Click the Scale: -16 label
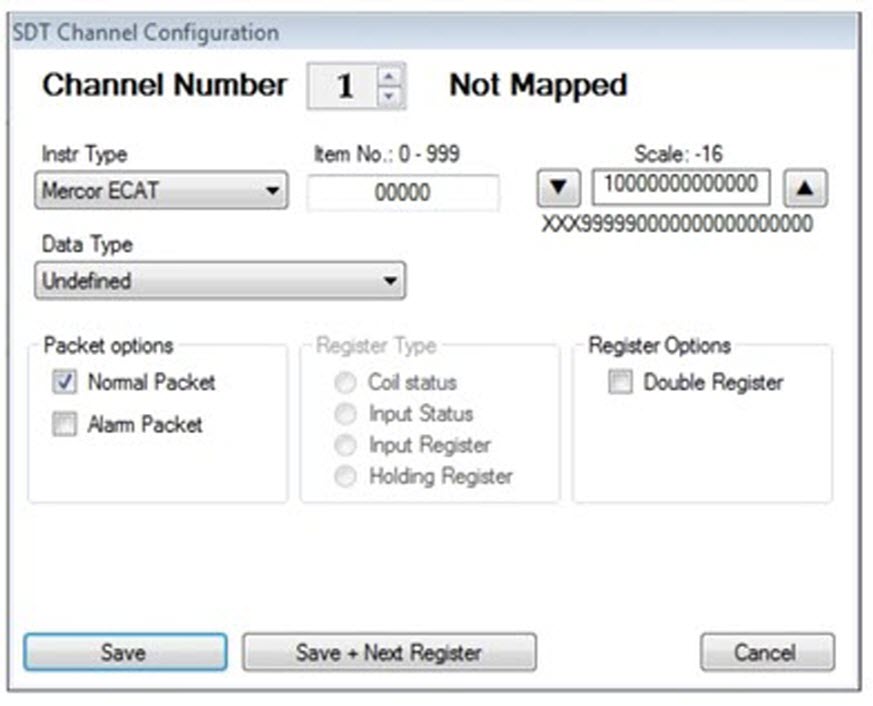 click(x=679, y=153)
